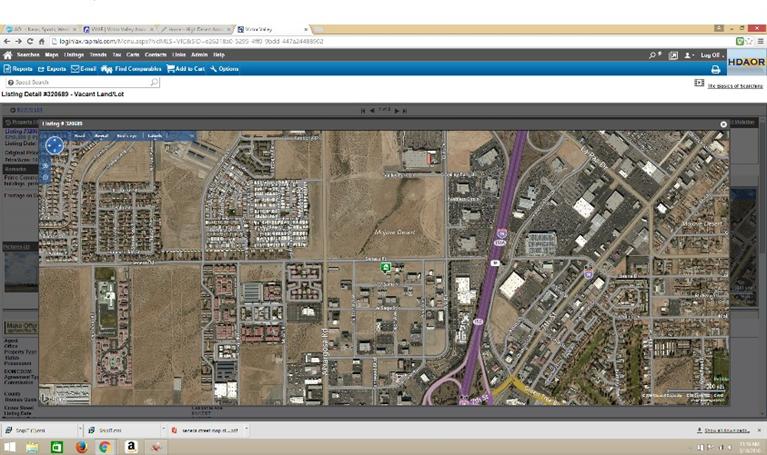Print the listing with printer icon
Image resolution: width=767 pixels, height=455 pixels.
tap(715, 69)
